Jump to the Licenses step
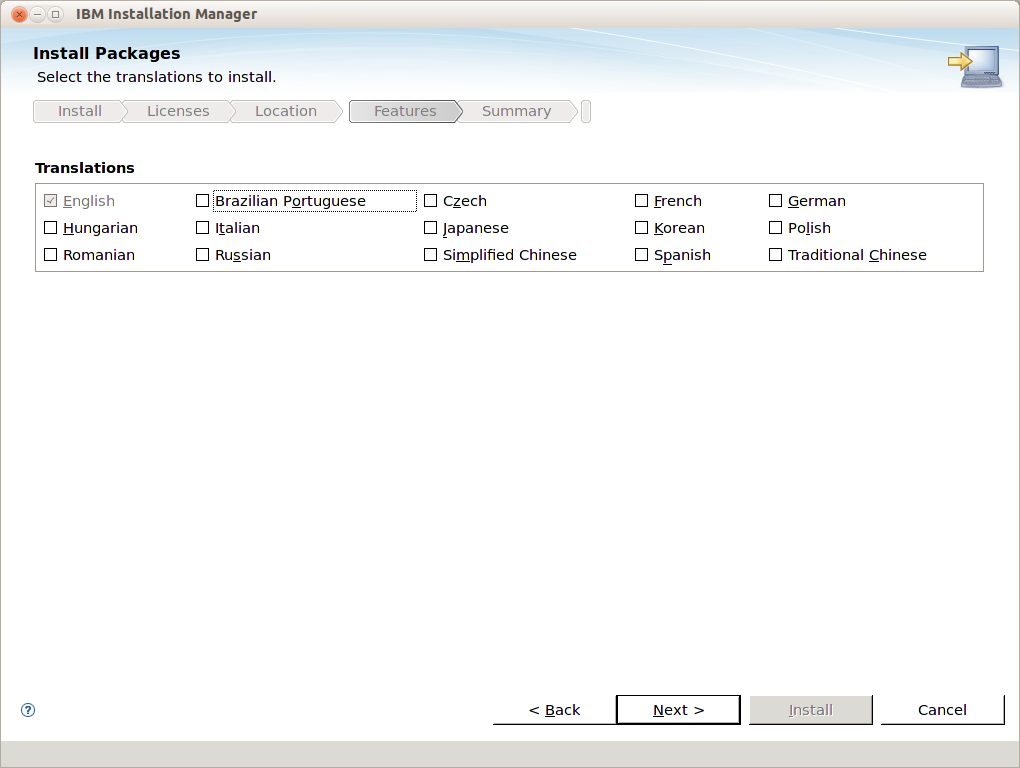The image size is (1020, 768). (178, 111)
